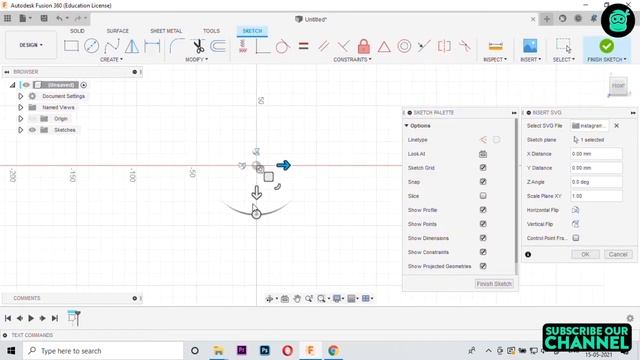Select the Fit Point Spline tool

[111, 46]
